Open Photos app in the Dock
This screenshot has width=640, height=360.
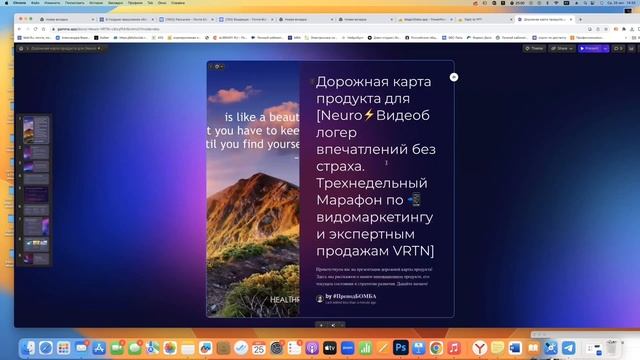coord(170,348)
